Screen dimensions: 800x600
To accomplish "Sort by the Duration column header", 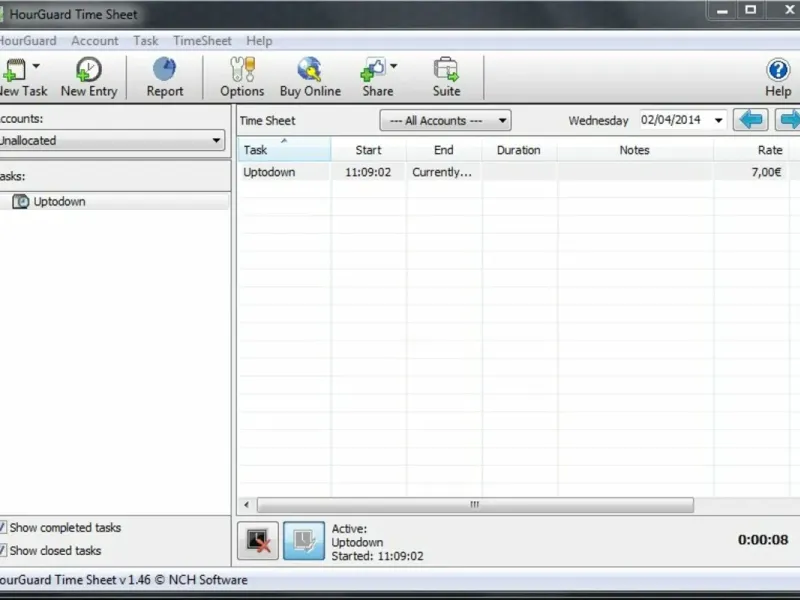I will click(519, 150).
